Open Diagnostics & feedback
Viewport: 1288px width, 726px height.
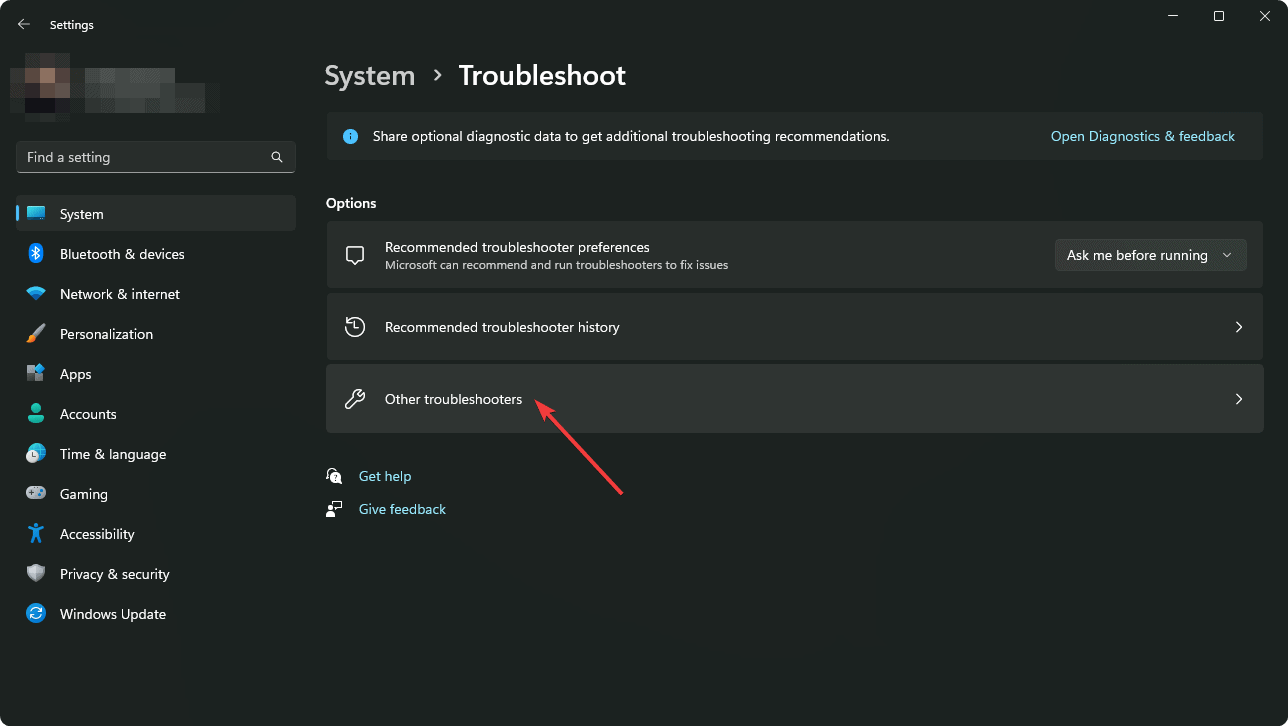tap(1142, 136)
